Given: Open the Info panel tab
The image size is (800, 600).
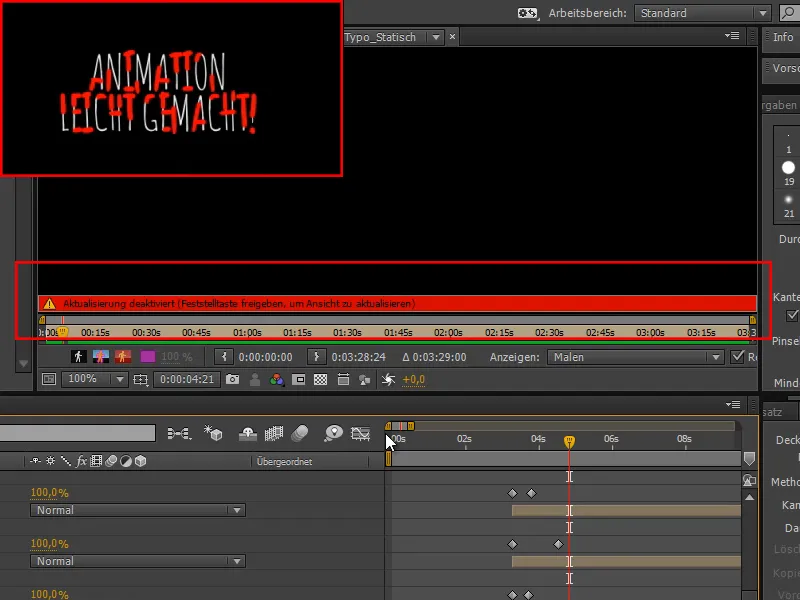Looking at the screenshot, I should pyautogui.click(x=783, y=37).
